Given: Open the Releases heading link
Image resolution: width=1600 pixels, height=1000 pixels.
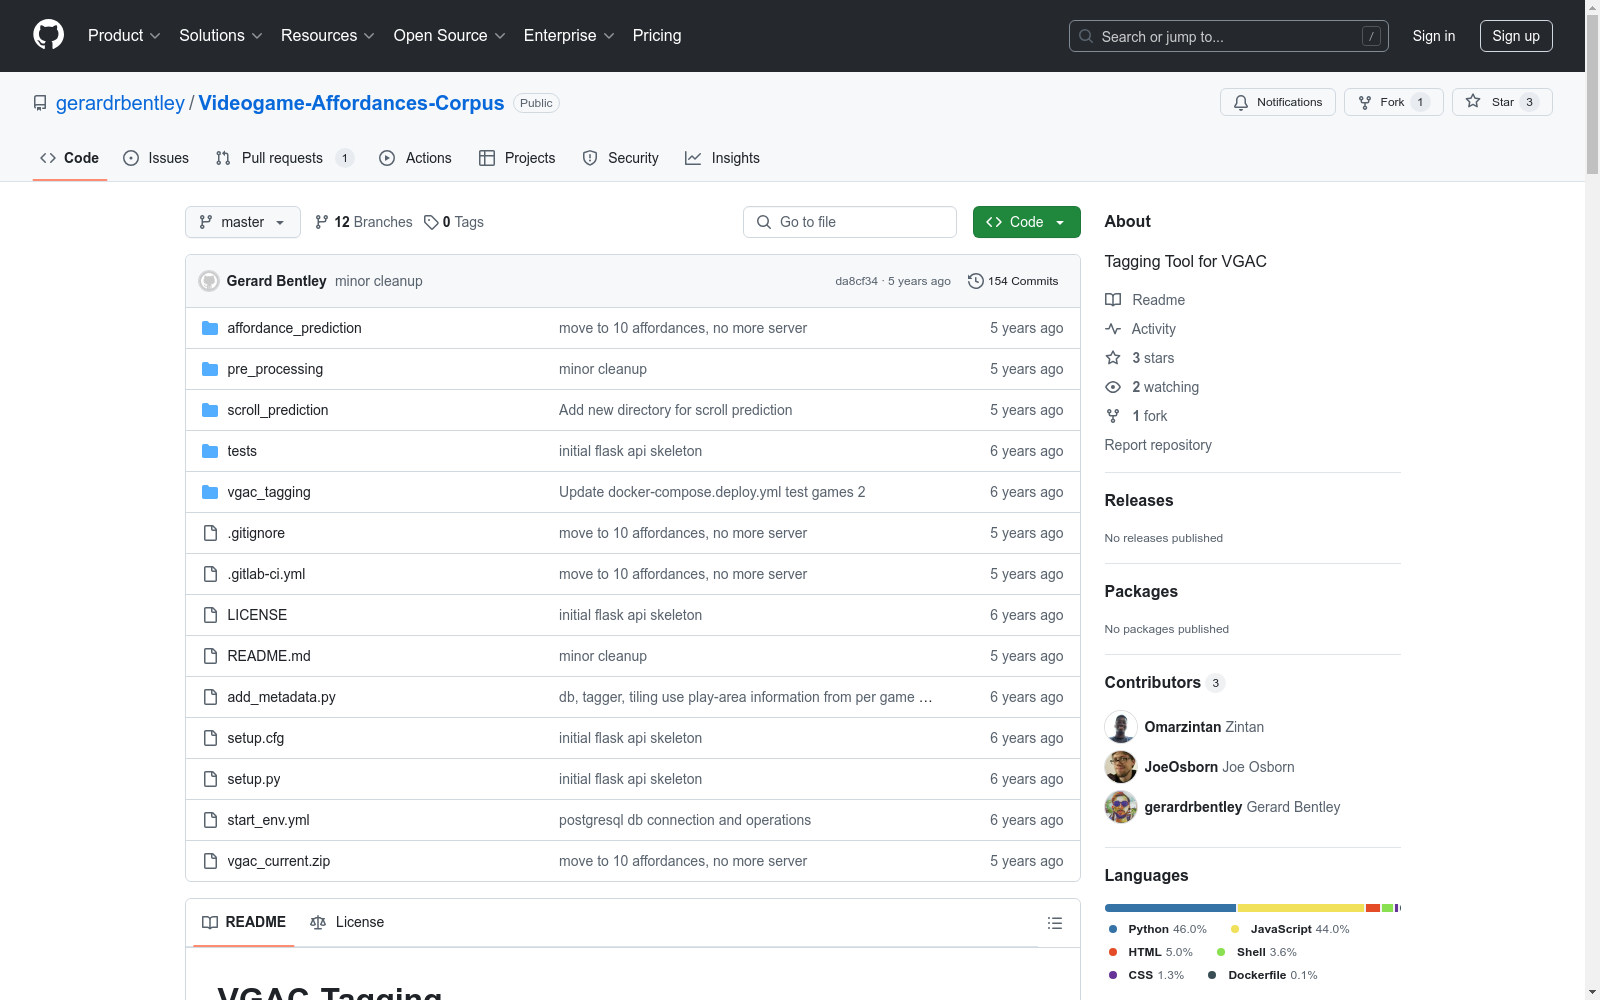Looking at the screenshot, I should [1139, 500].
